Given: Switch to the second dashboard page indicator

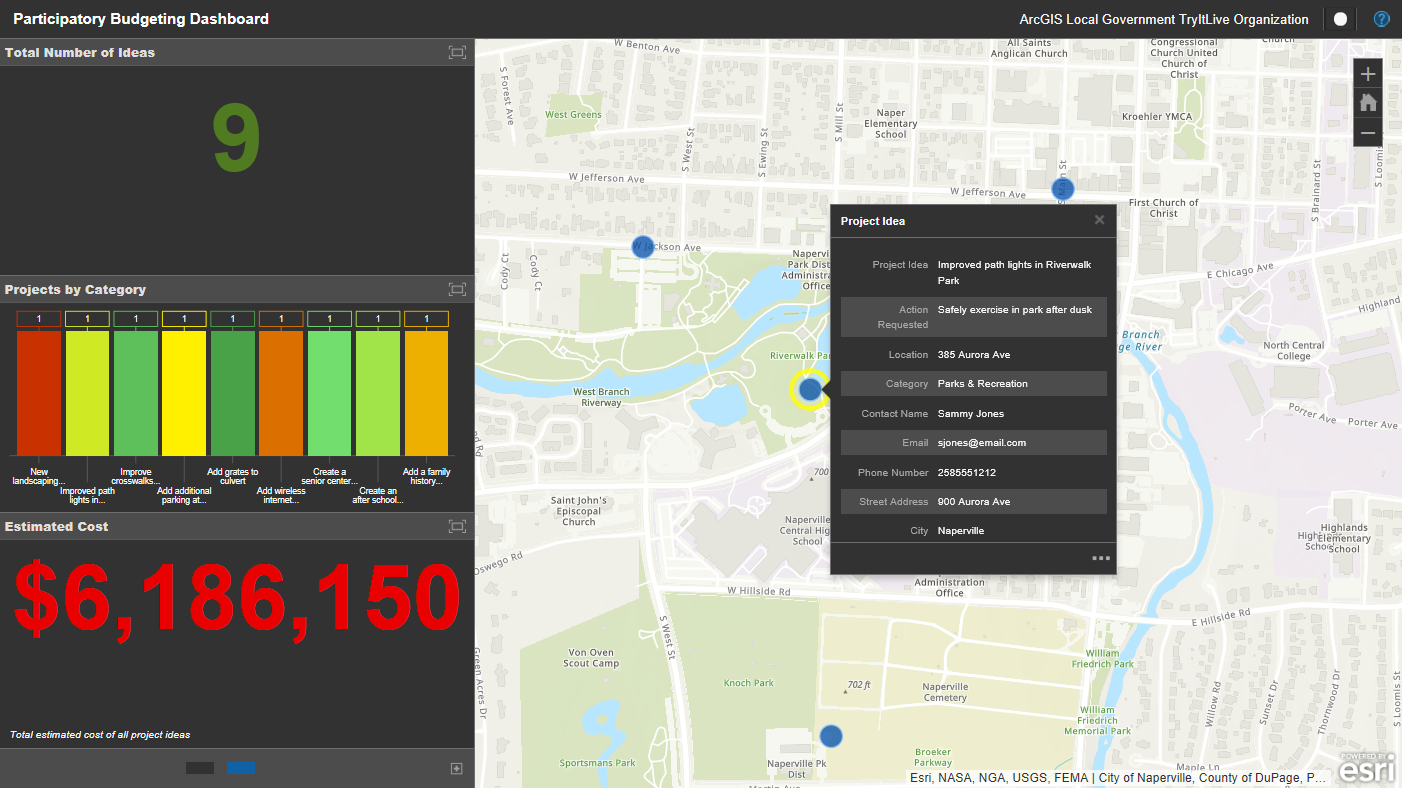Looking at the screenshot, I should click(240, 767).
